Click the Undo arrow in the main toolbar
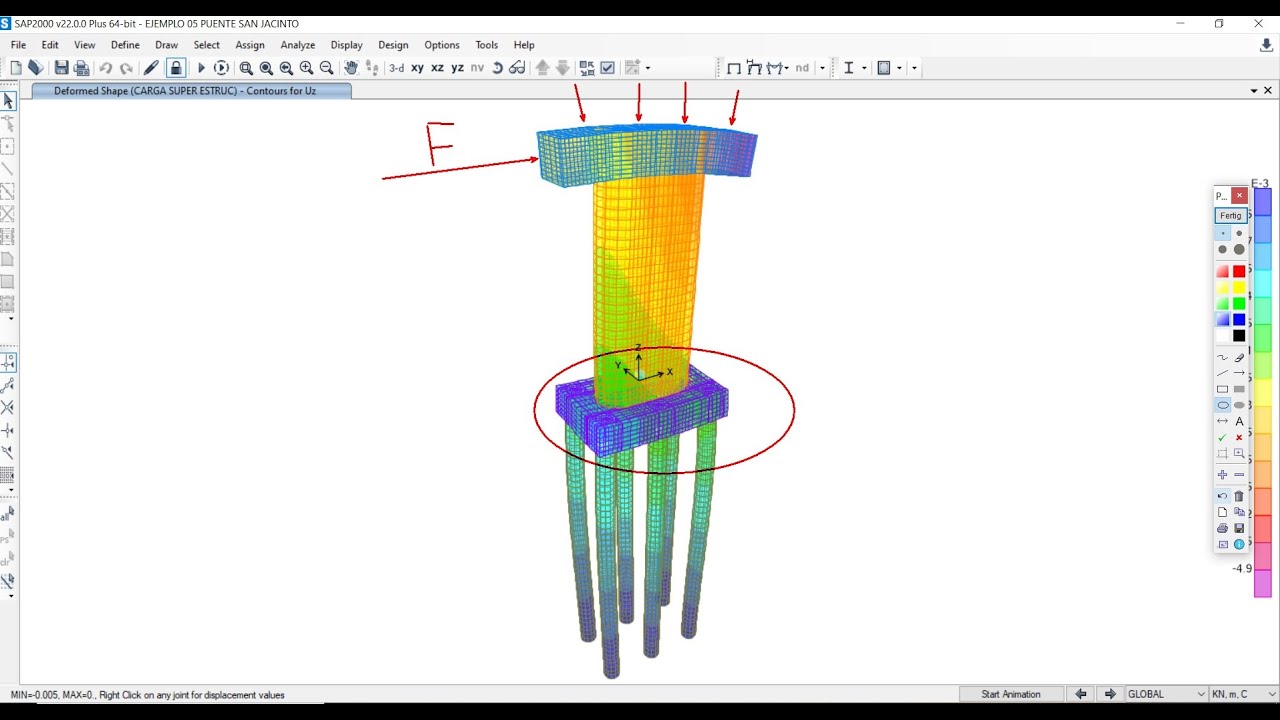This screenshot has height=720, width=1280. [105, 68]
